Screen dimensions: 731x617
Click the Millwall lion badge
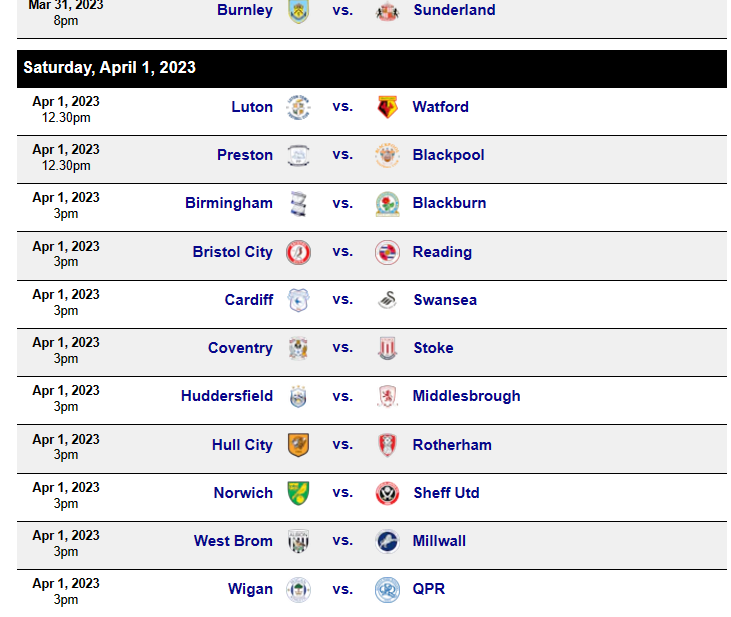[x=387, y=541]
